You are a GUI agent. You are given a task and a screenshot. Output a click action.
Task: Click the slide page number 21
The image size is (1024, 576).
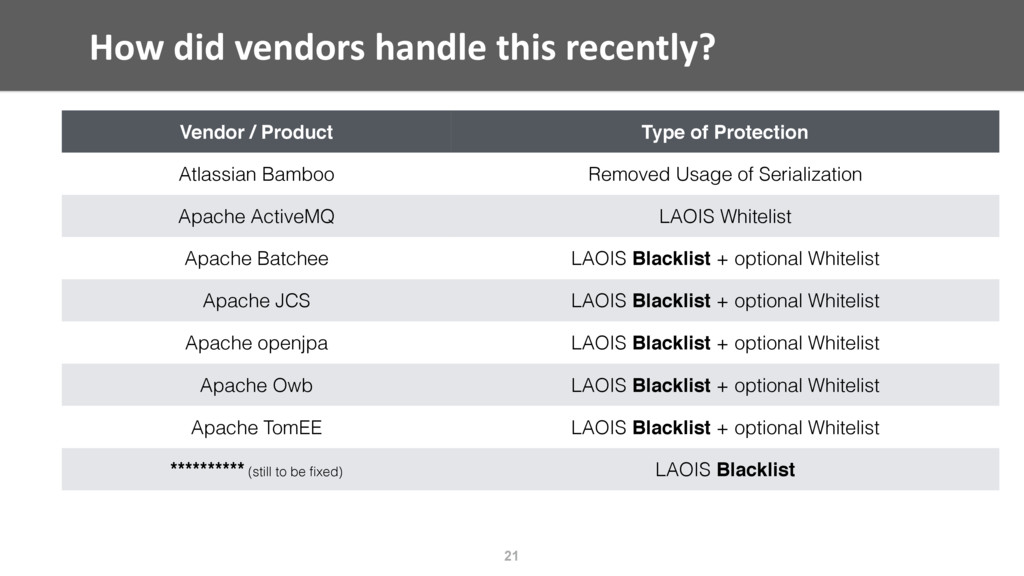[511, 556]
